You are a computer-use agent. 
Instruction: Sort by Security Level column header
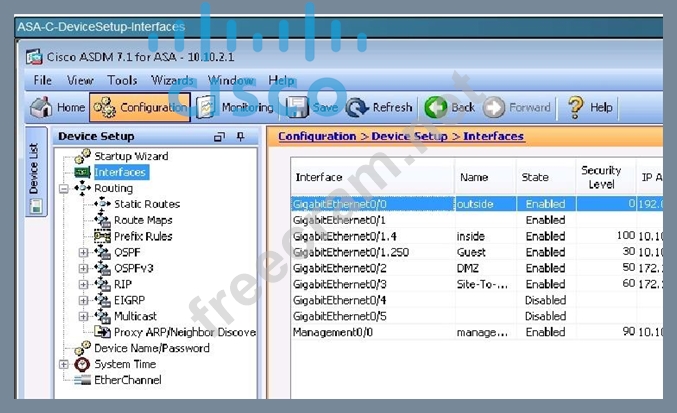click(601, 177)
